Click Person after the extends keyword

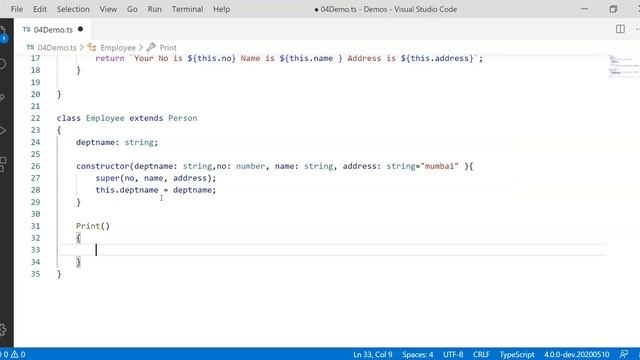click(x=182, y=118)
